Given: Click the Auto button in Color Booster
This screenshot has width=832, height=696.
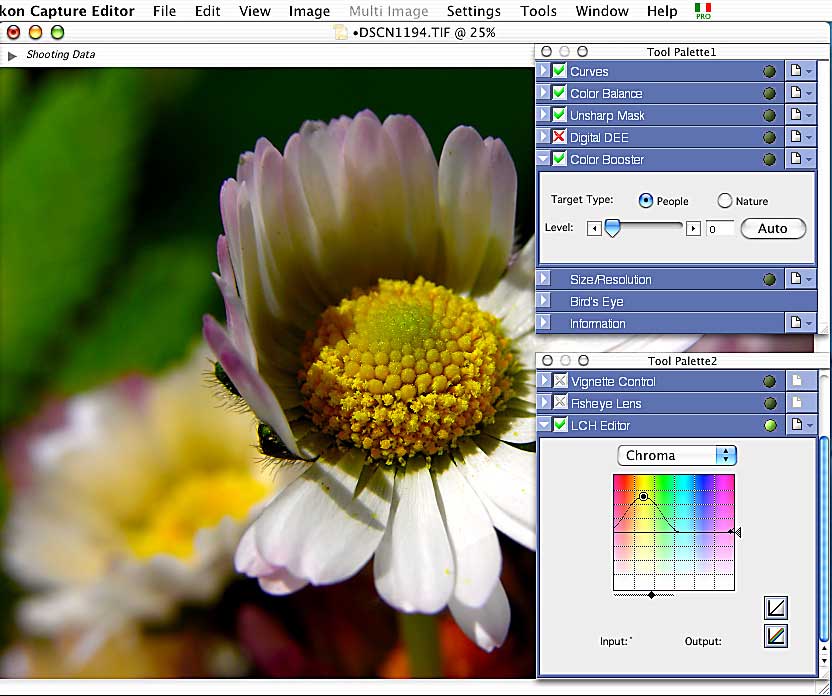Looking at the screenshot, I should pos(773,229).
